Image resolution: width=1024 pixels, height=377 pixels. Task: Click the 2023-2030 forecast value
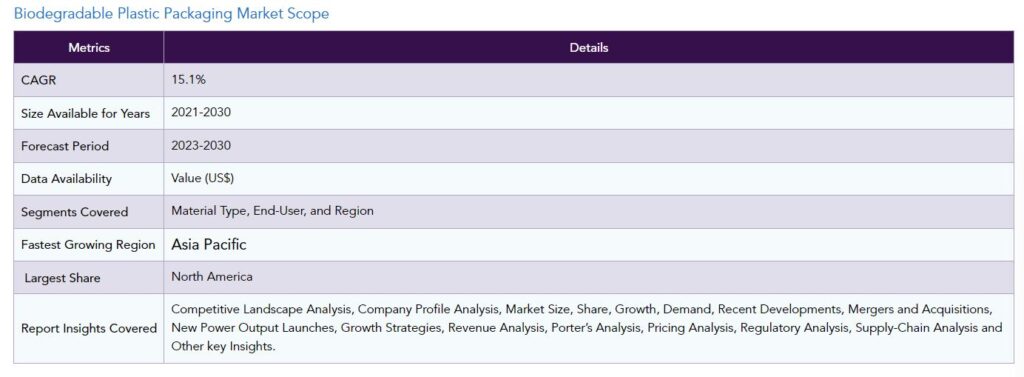201,145
